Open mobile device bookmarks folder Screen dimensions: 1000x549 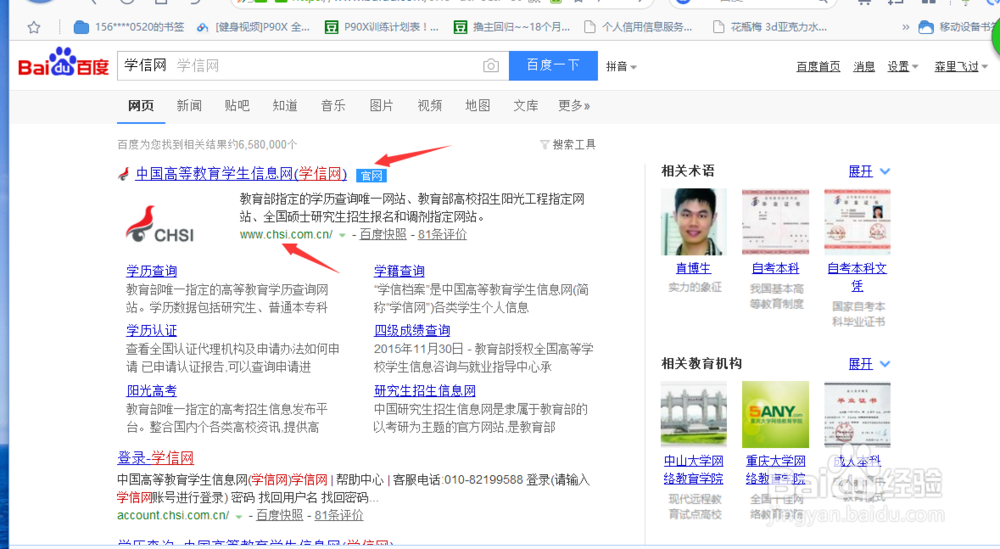[x=959, y=27]
